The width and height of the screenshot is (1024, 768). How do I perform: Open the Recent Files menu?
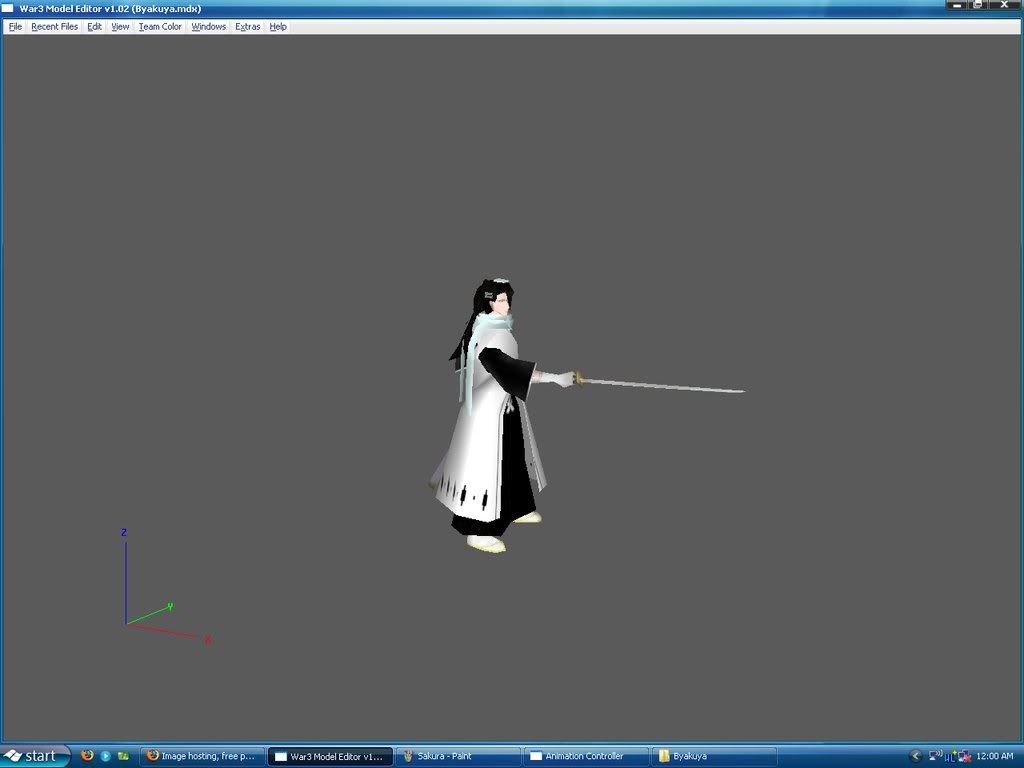tap(54, 27)
